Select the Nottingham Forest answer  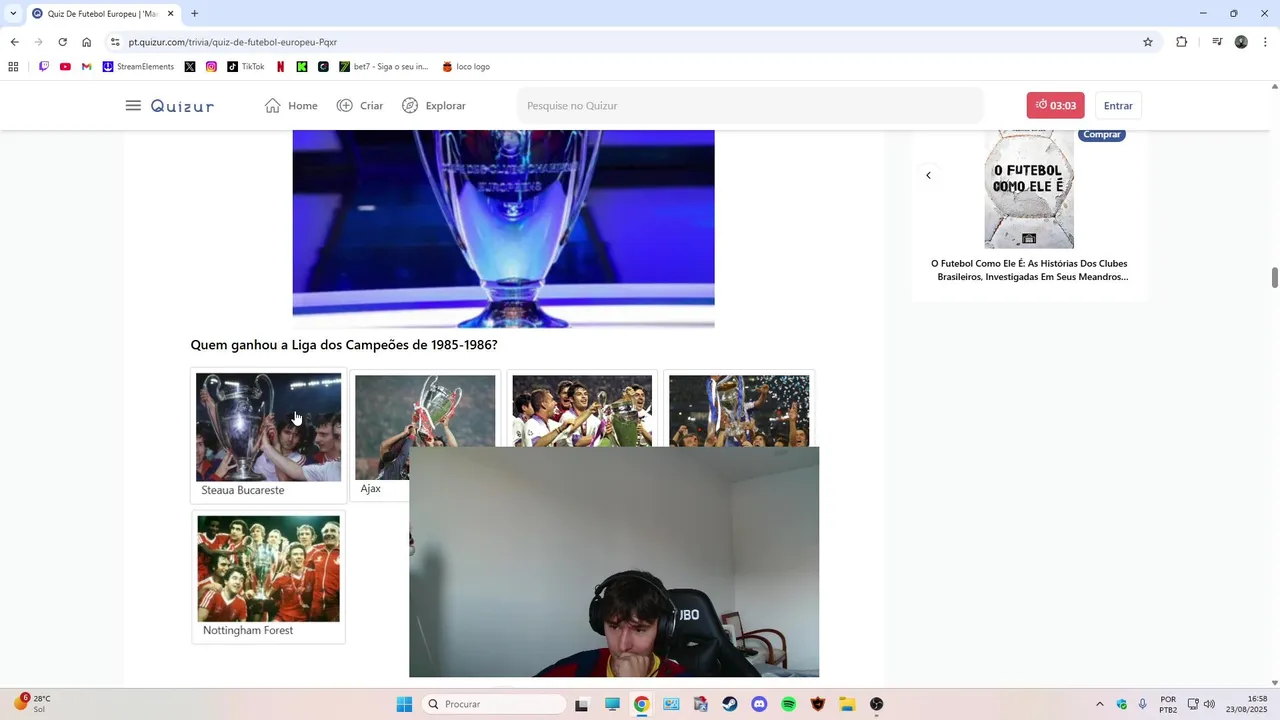click(x=268, y=577)
